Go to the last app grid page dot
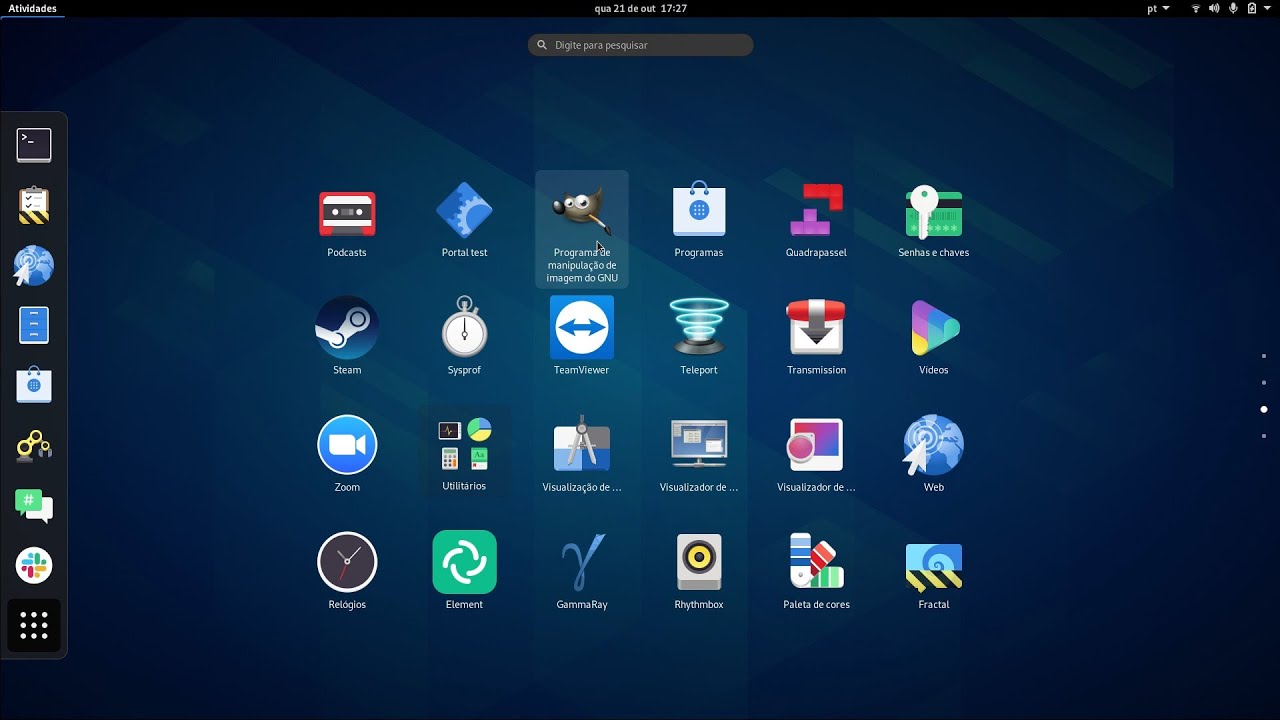Image resolution: width=1280 pixels, height=720 pixels. tap(1264, 436)
